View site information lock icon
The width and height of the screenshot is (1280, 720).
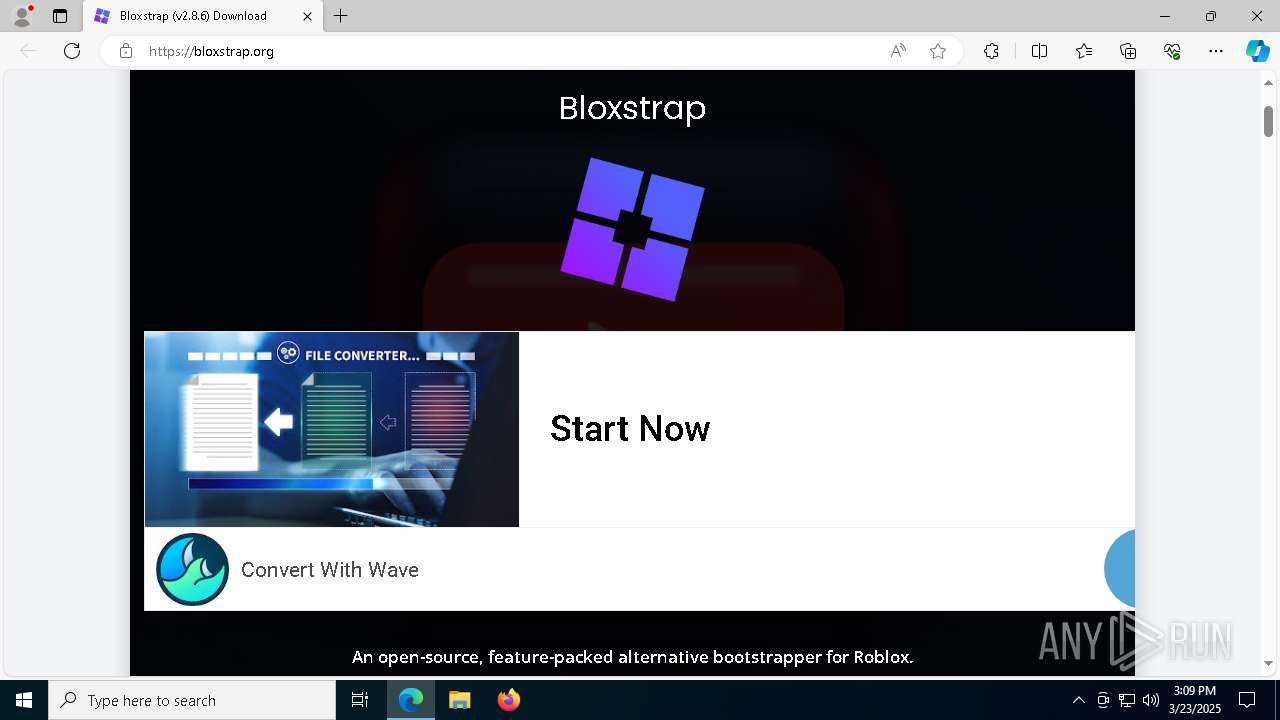tap(126, 51)
